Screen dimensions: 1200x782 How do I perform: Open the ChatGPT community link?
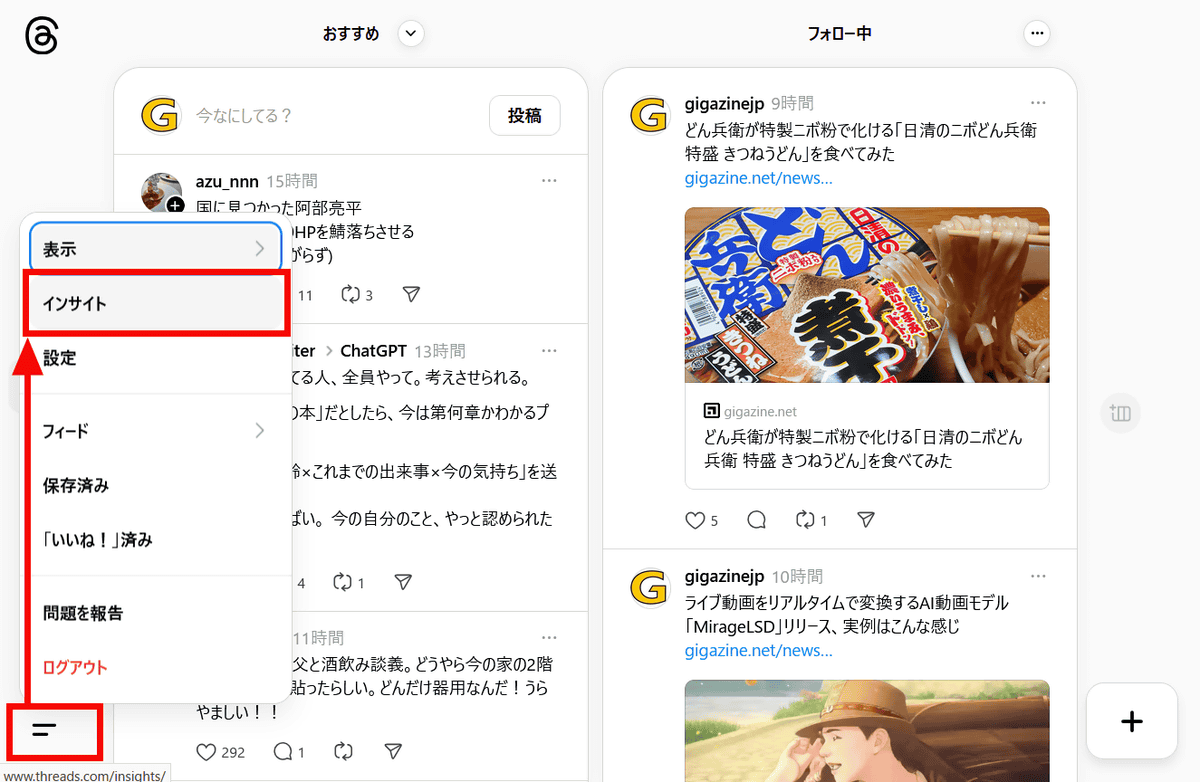coord(373,351)
